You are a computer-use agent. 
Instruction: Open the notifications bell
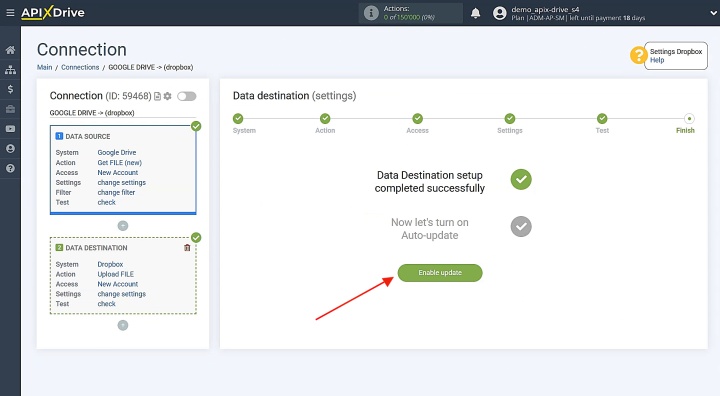pyautogui.click(x=476, y=13)
